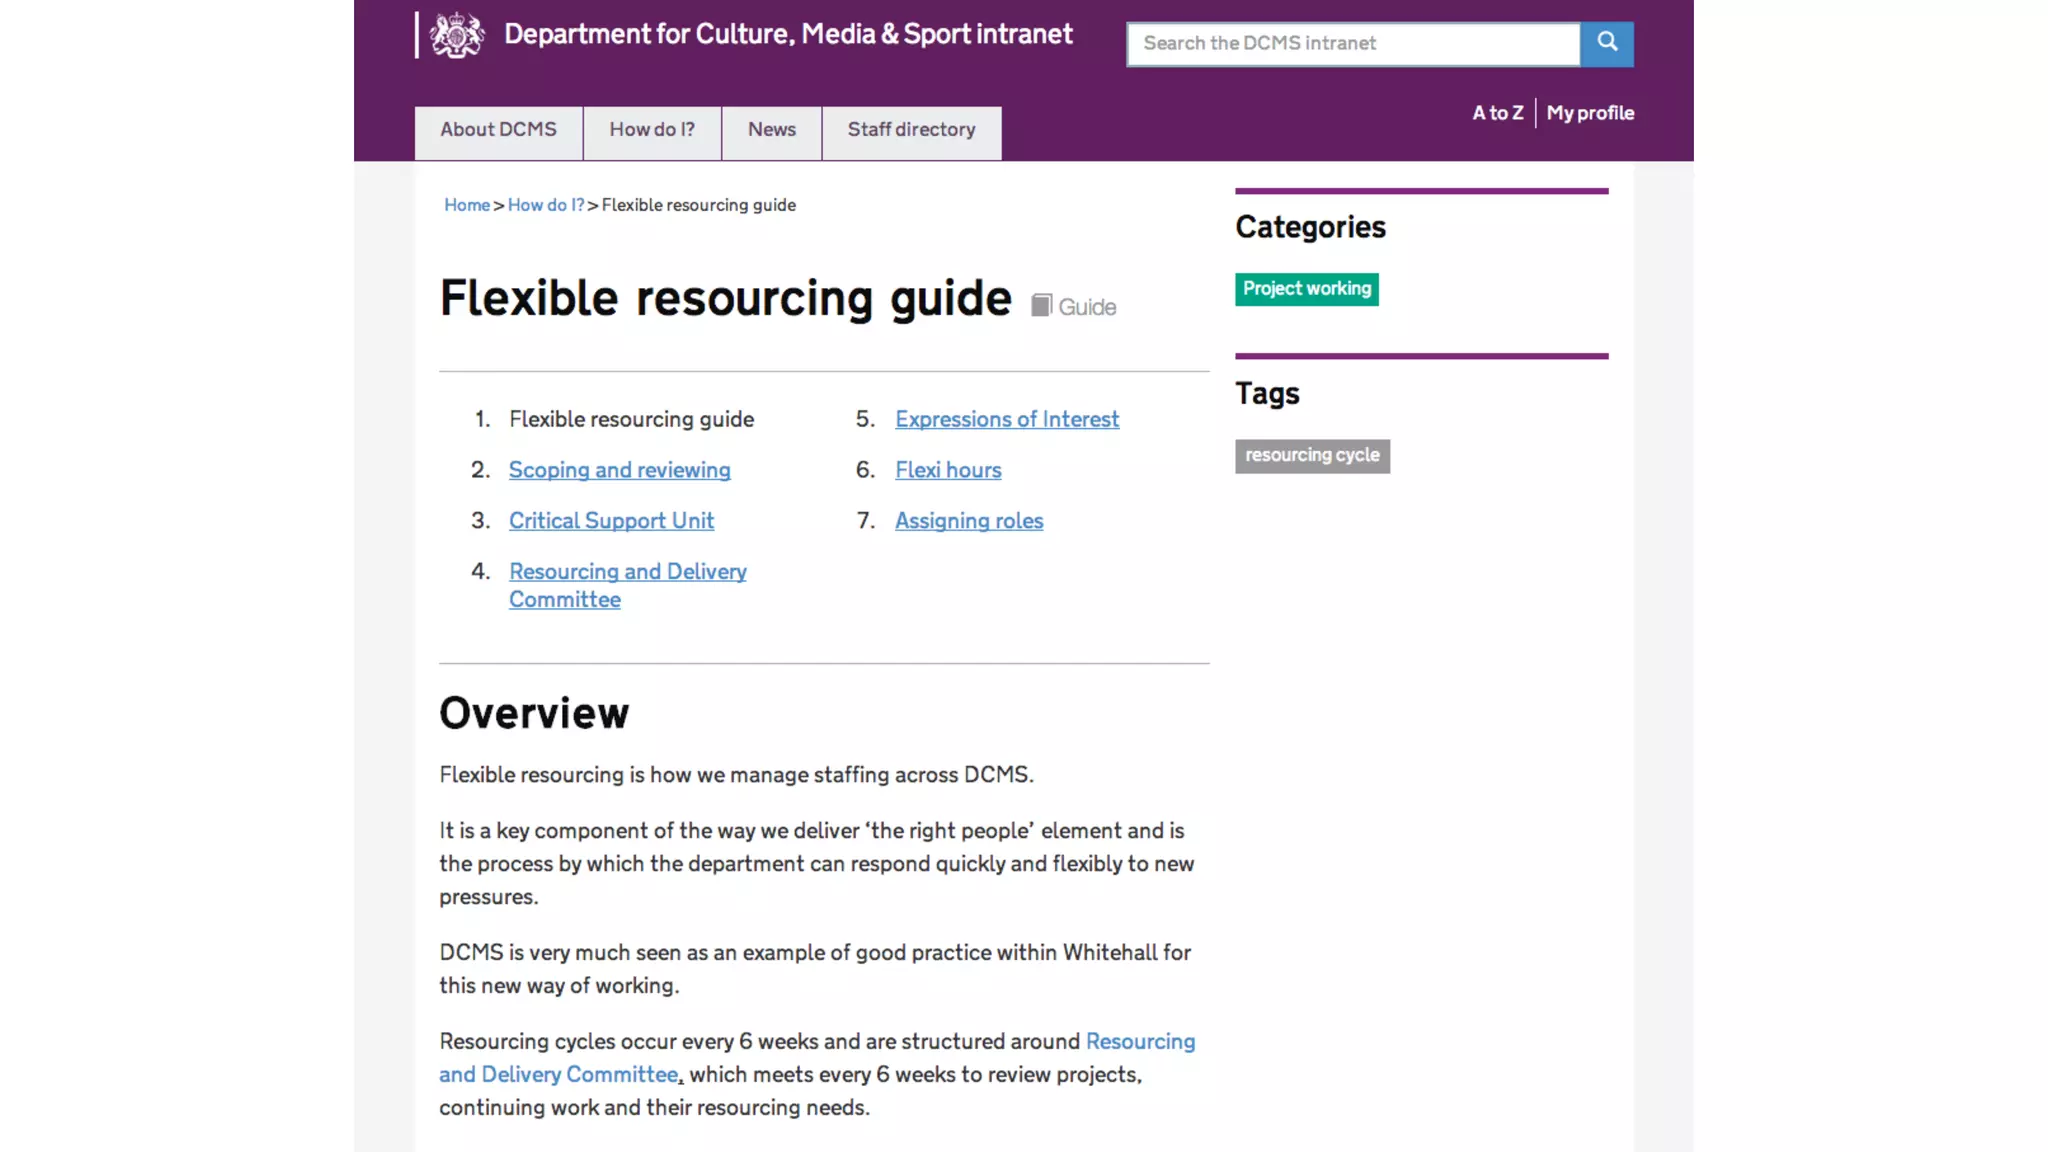Go to the Critical Support Unit section
Viewport: 2048px width, 1152px height.
click(x=611, y=521)
